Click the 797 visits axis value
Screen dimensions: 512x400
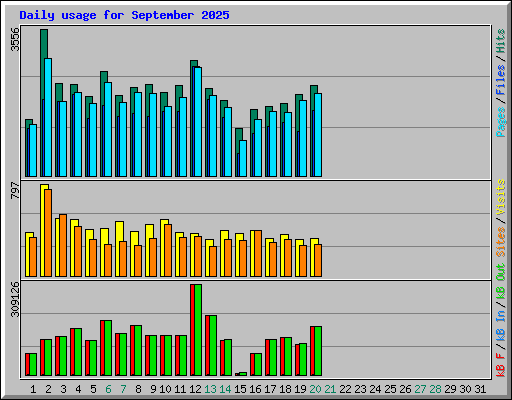[15, 190]
